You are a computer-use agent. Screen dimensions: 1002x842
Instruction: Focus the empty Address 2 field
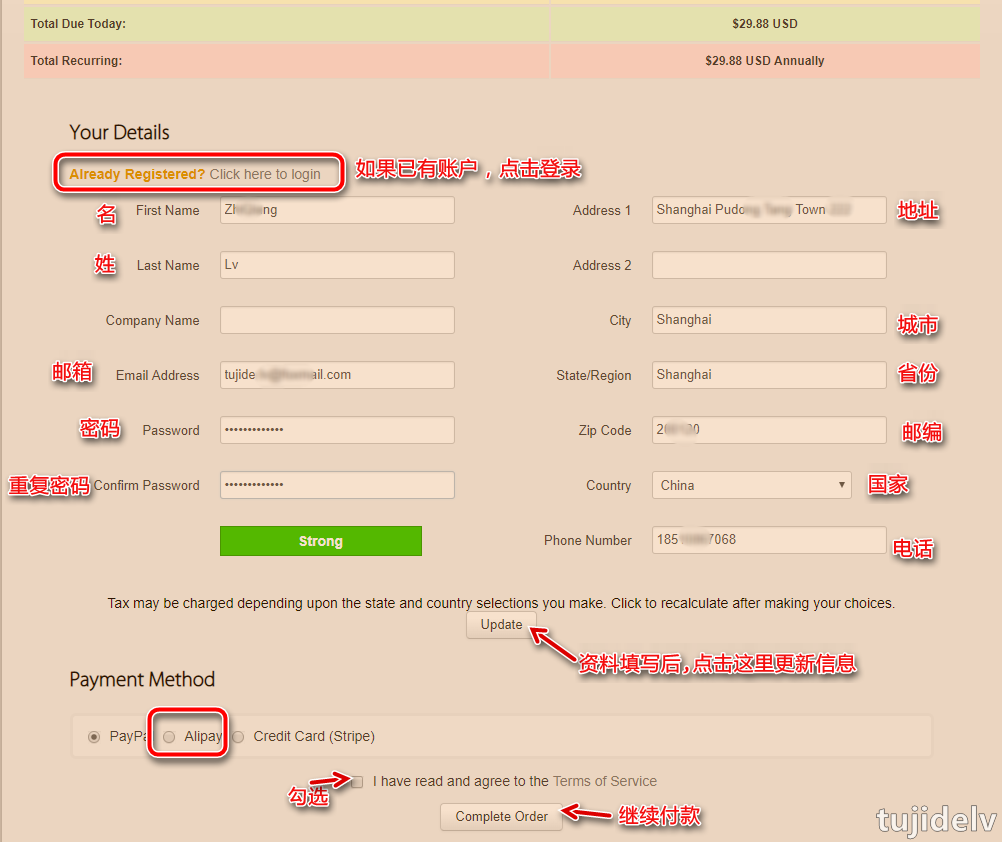click(768, 265)
